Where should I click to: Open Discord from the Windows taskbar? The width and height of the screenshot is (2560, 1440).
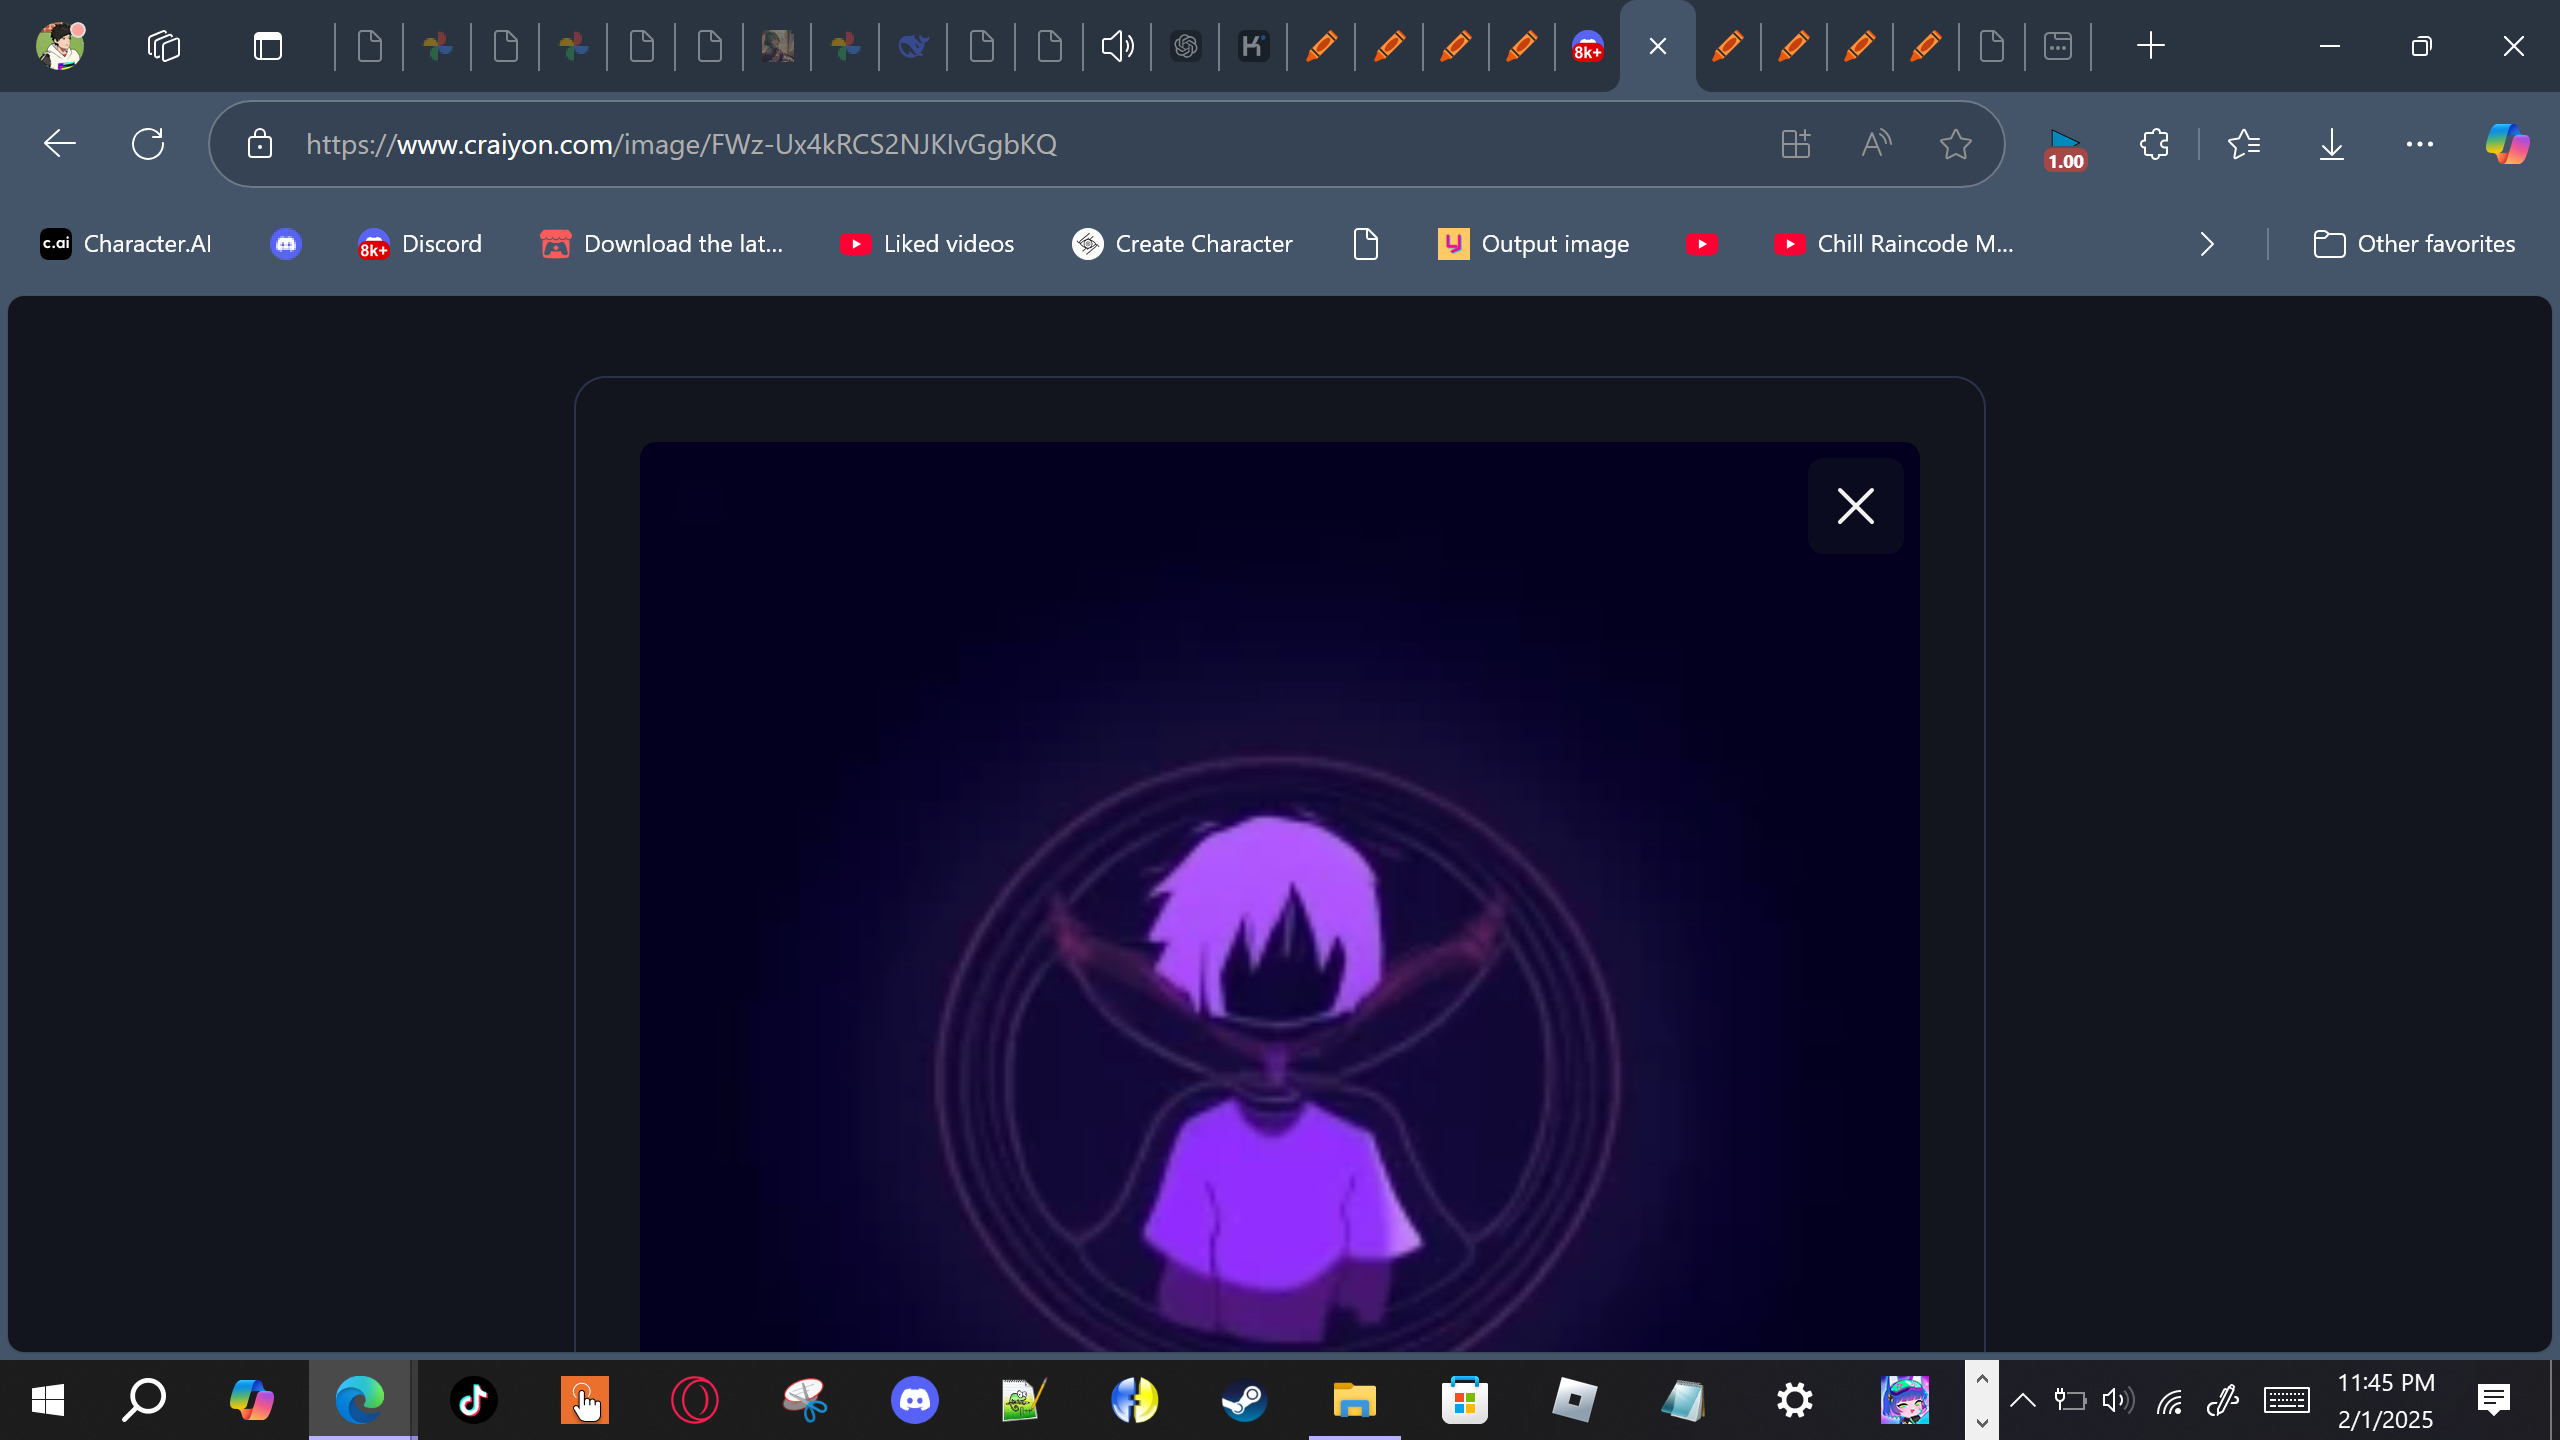click(914, 1400)
